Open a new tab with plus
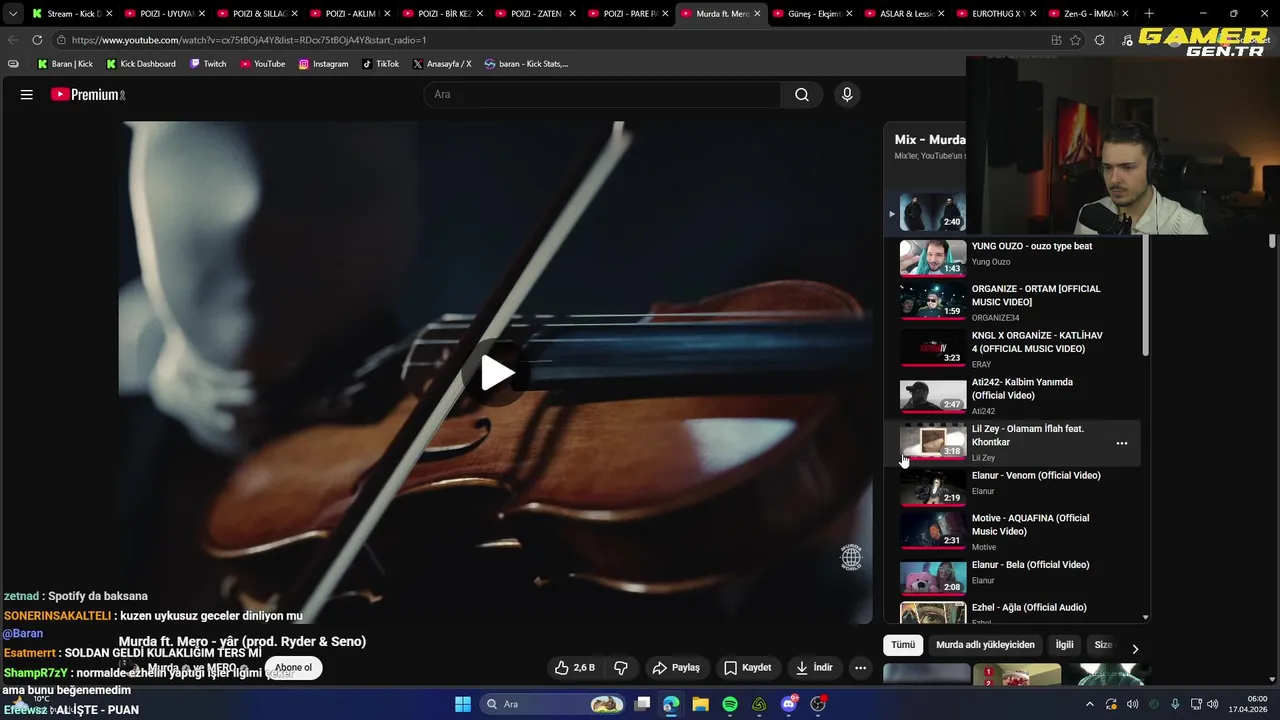 click(x=1149, y=14)
